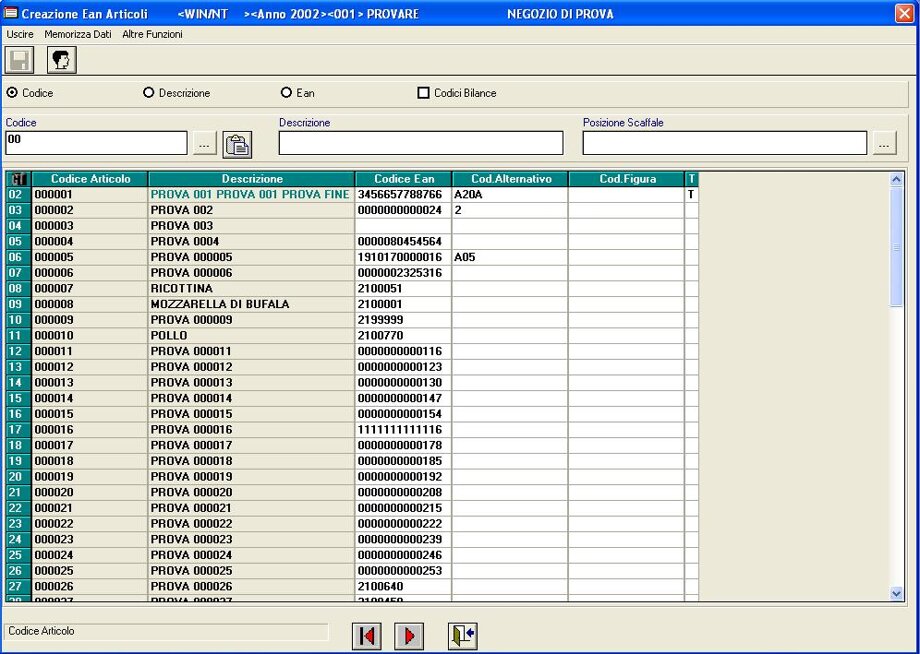
Task: Open the Uscire menu
Action: [20, 34]
